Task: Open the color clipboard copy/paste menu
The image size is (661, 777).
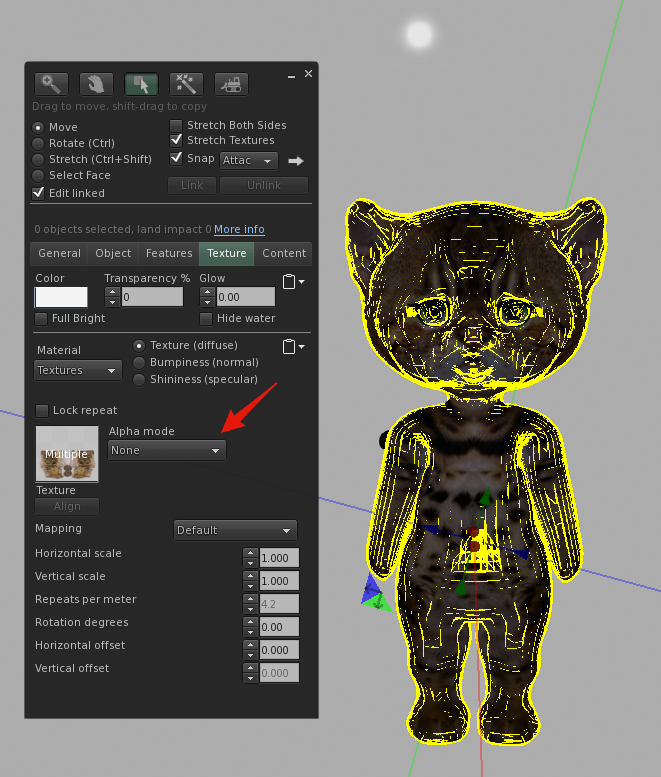Action: pyautogui.click(x=293, y=281)
